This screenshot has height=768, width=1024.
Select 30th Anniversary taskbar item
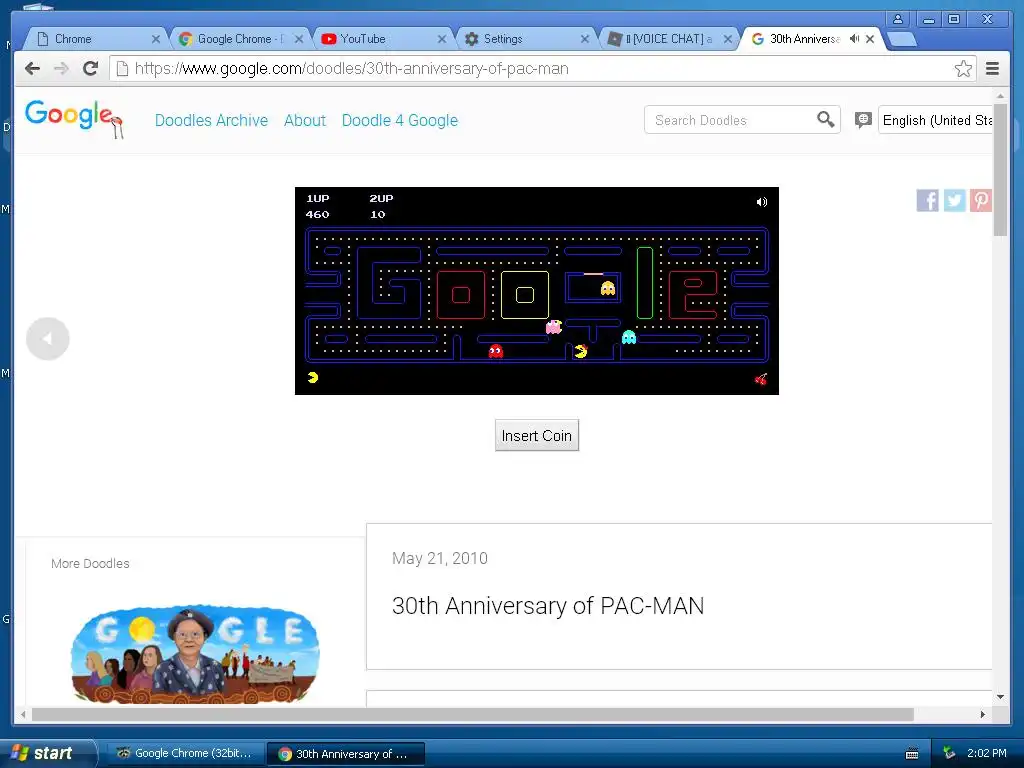346,754
